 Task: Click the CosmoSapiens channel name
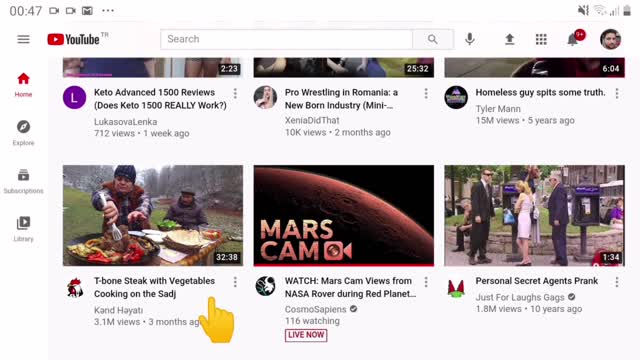(316, 309)
